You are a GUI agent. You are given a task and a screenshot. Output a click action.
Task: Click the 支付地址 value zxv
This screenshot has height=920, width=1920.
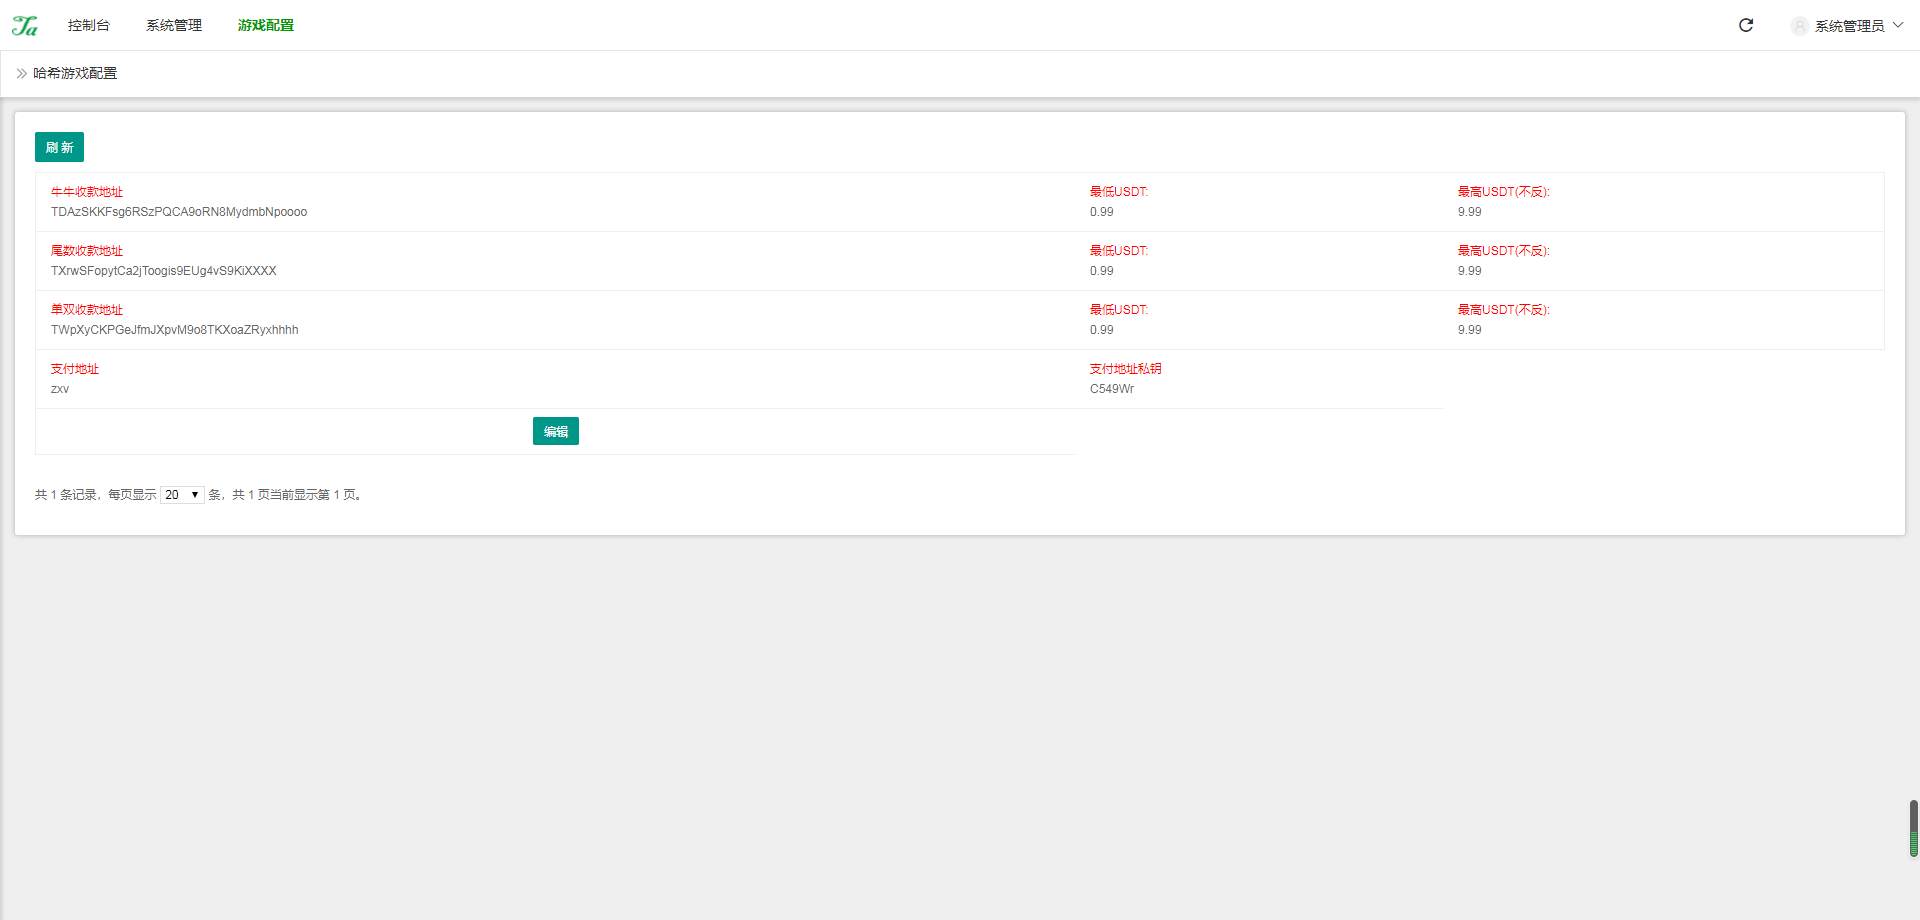[x=60, y=389]
